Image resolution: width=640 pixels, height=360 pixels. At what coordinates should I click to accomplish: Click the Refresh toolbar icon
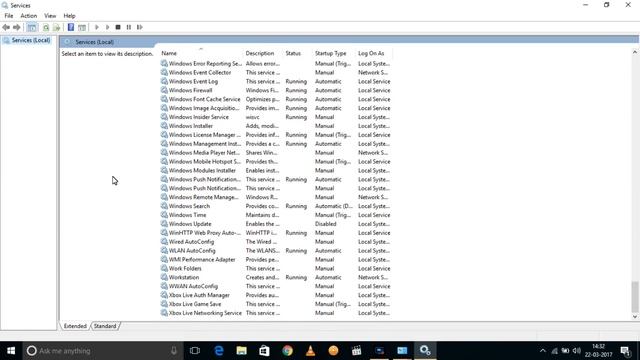(x=46, y=27)
